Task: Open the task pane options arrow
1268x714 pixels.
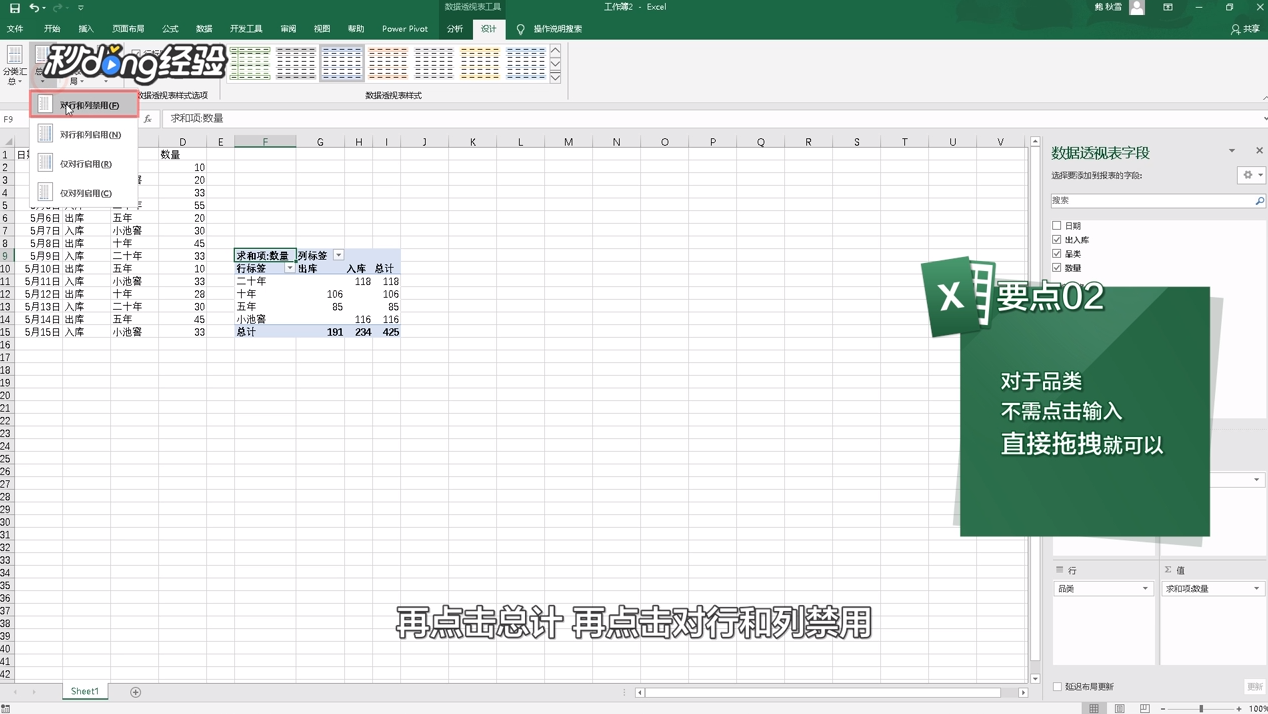Action: (x=1232, y=151)
